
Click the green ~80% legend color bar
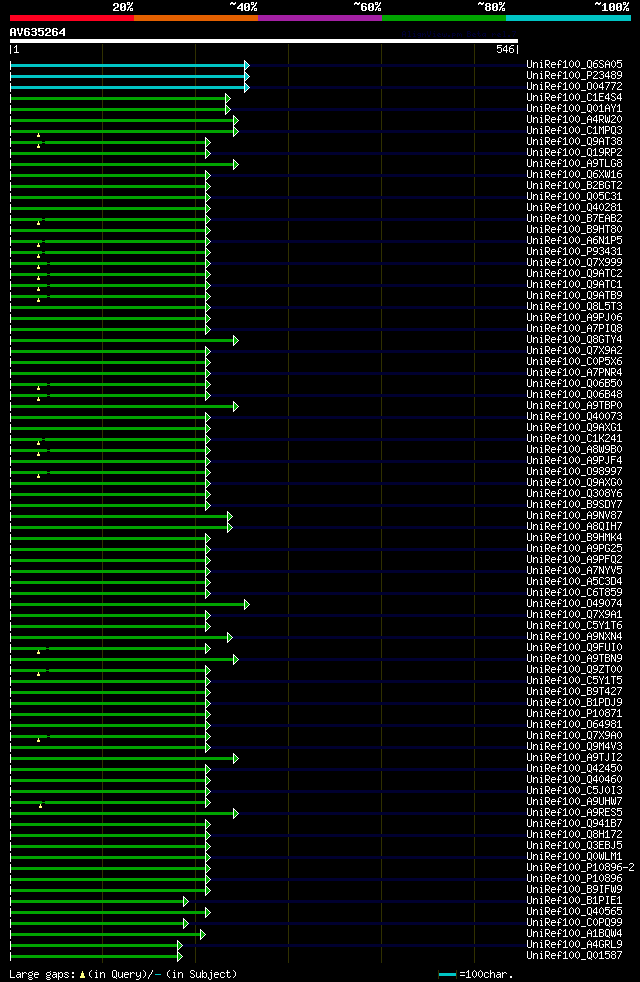click(x=444, y=18)
